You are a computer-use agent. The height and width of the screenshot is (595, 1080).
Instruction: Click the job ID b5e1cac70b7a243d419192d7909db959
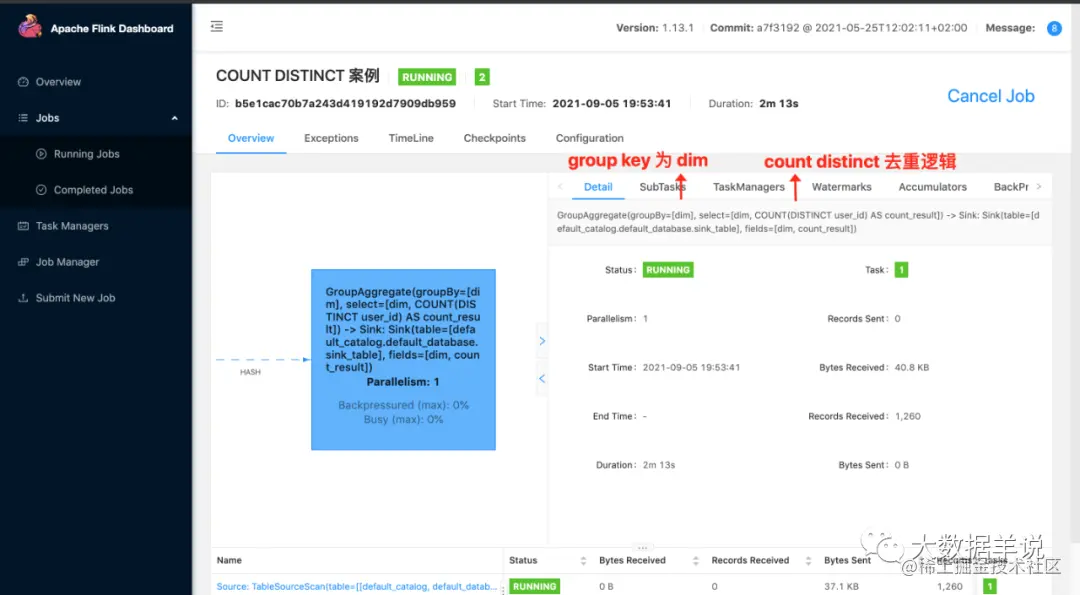pyautogui.click(x=345, y=103)
